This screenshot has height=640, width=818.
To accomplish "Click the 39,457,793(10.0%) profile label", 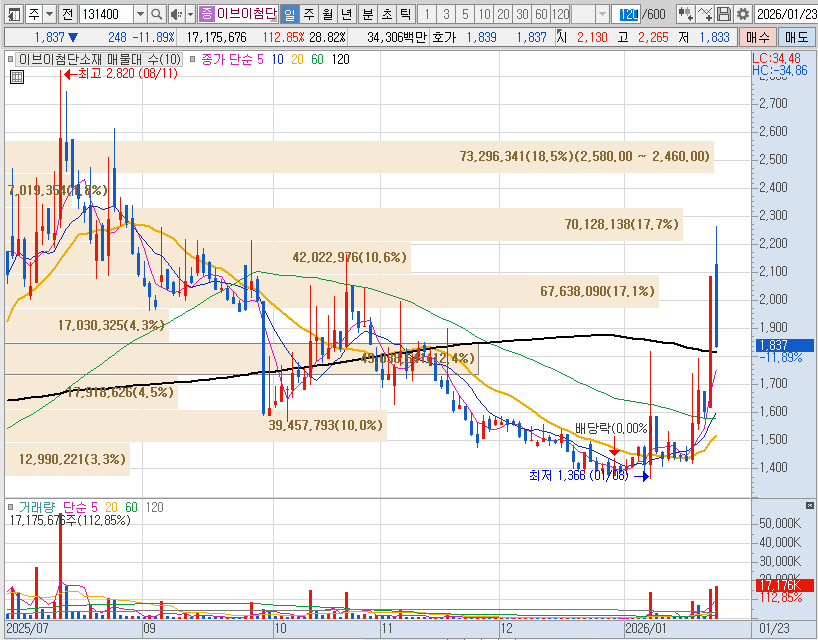I will pos(326,425).
